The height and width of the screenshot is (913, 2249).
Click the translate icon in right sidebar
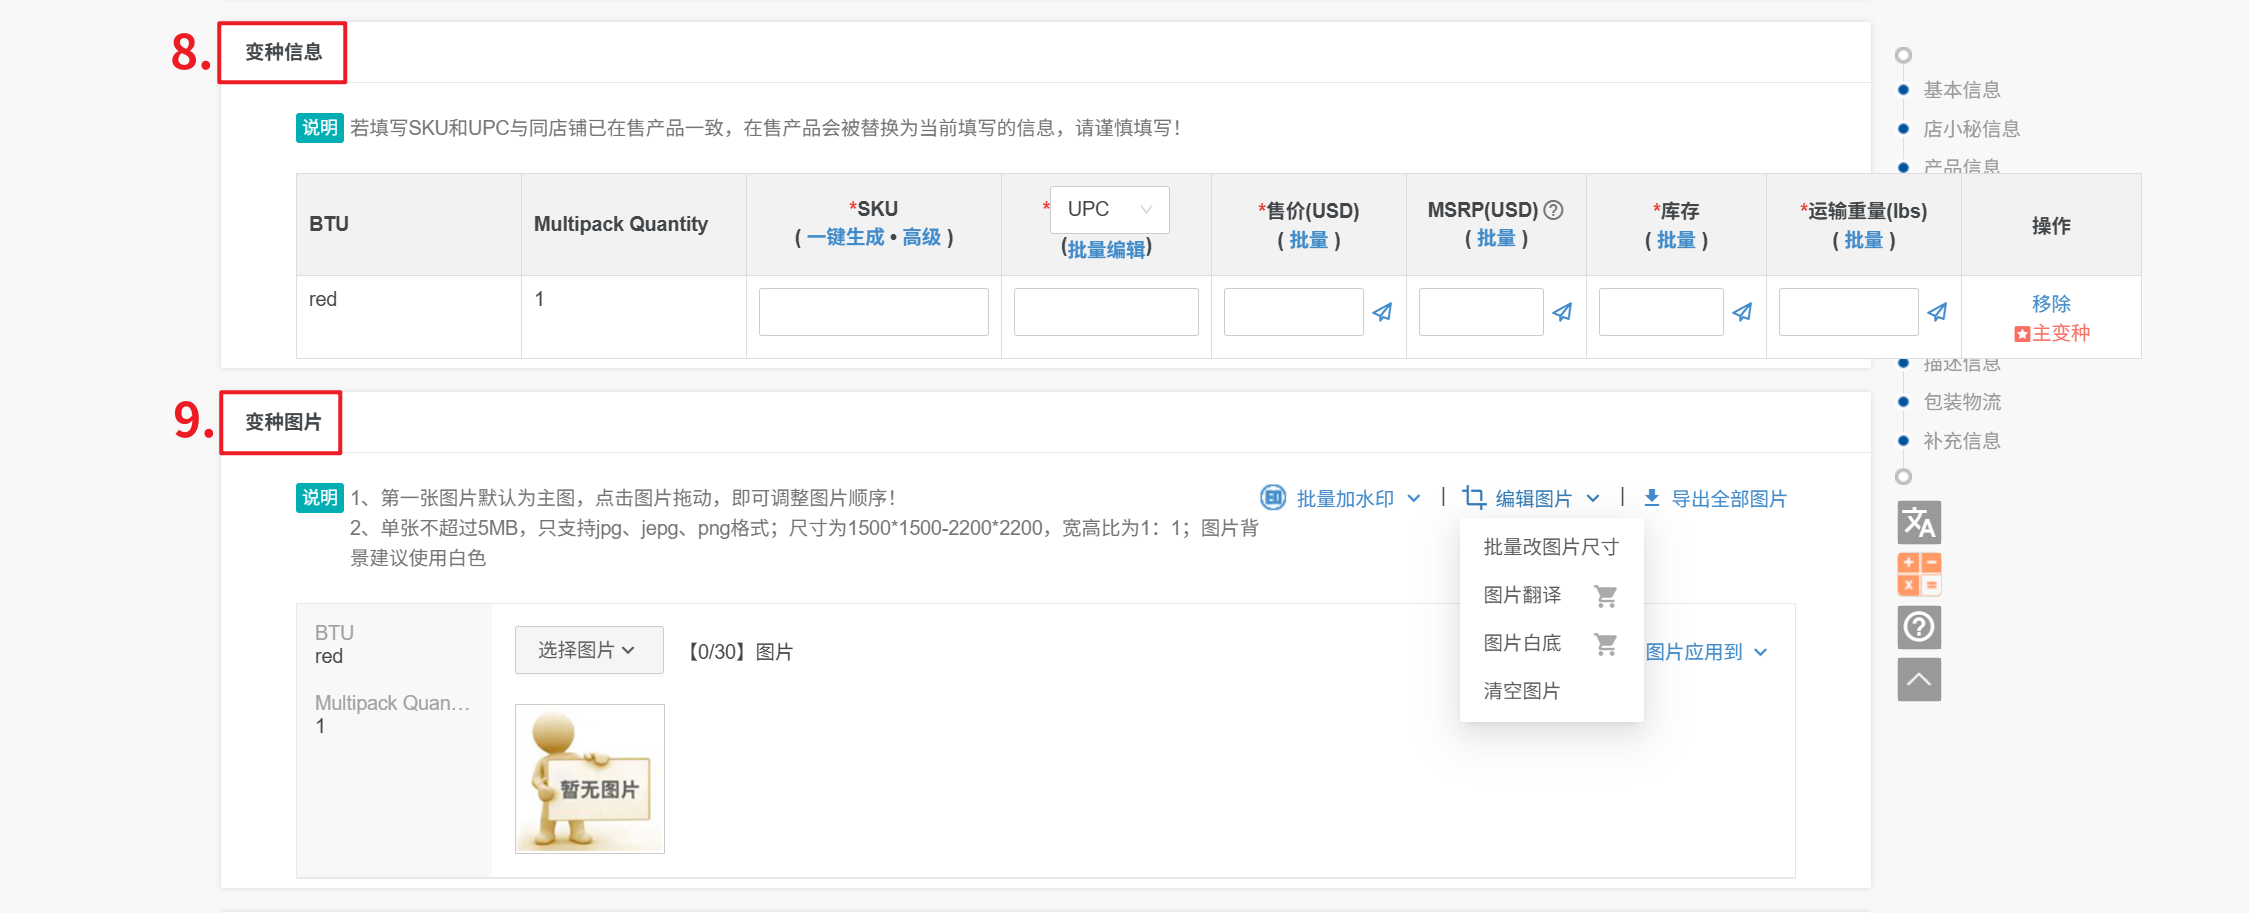(1918, 522)
